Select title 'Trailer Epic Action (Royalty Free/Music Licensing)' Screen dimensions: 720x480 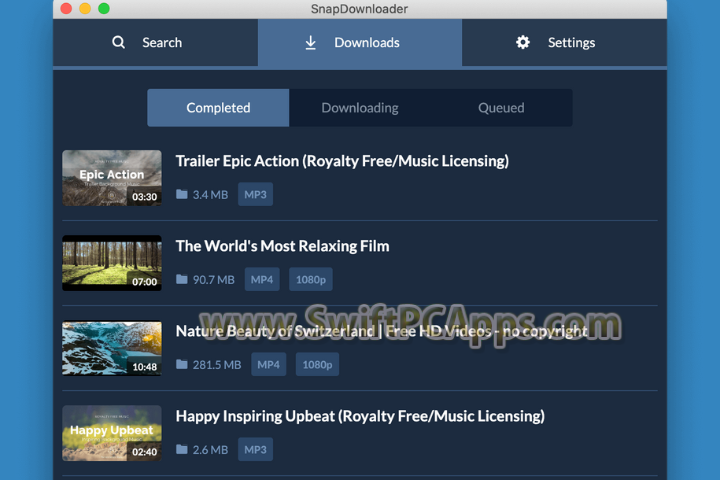[342, 161]
